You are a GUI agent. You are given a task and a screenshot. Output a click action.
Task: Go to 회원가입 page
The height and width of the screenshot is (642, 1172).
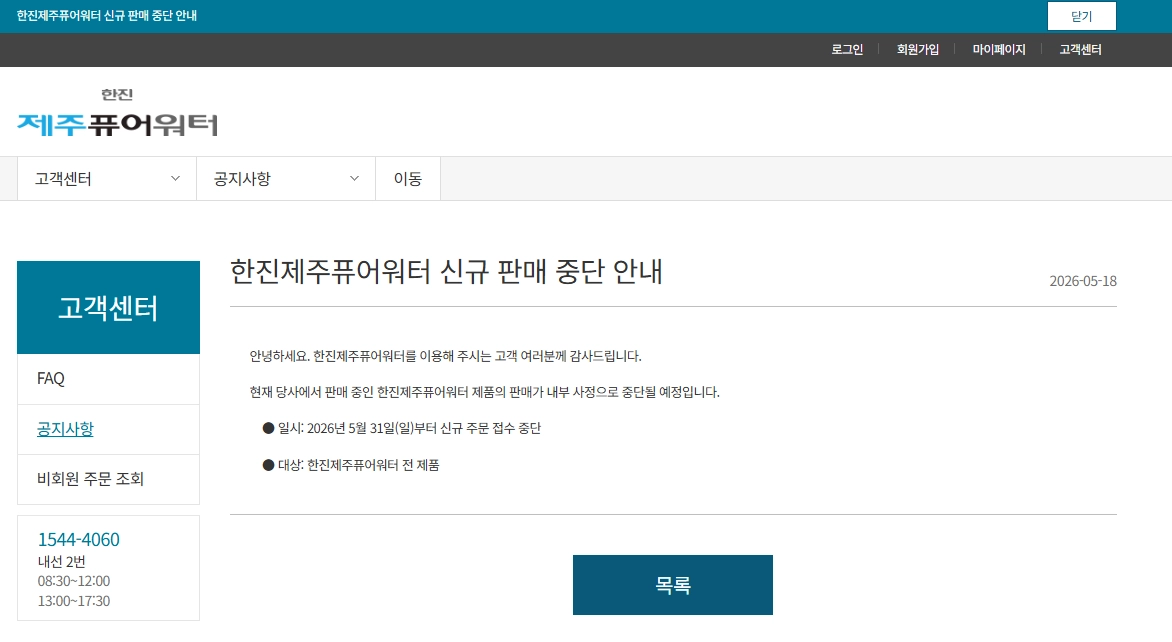coord(918,49)
